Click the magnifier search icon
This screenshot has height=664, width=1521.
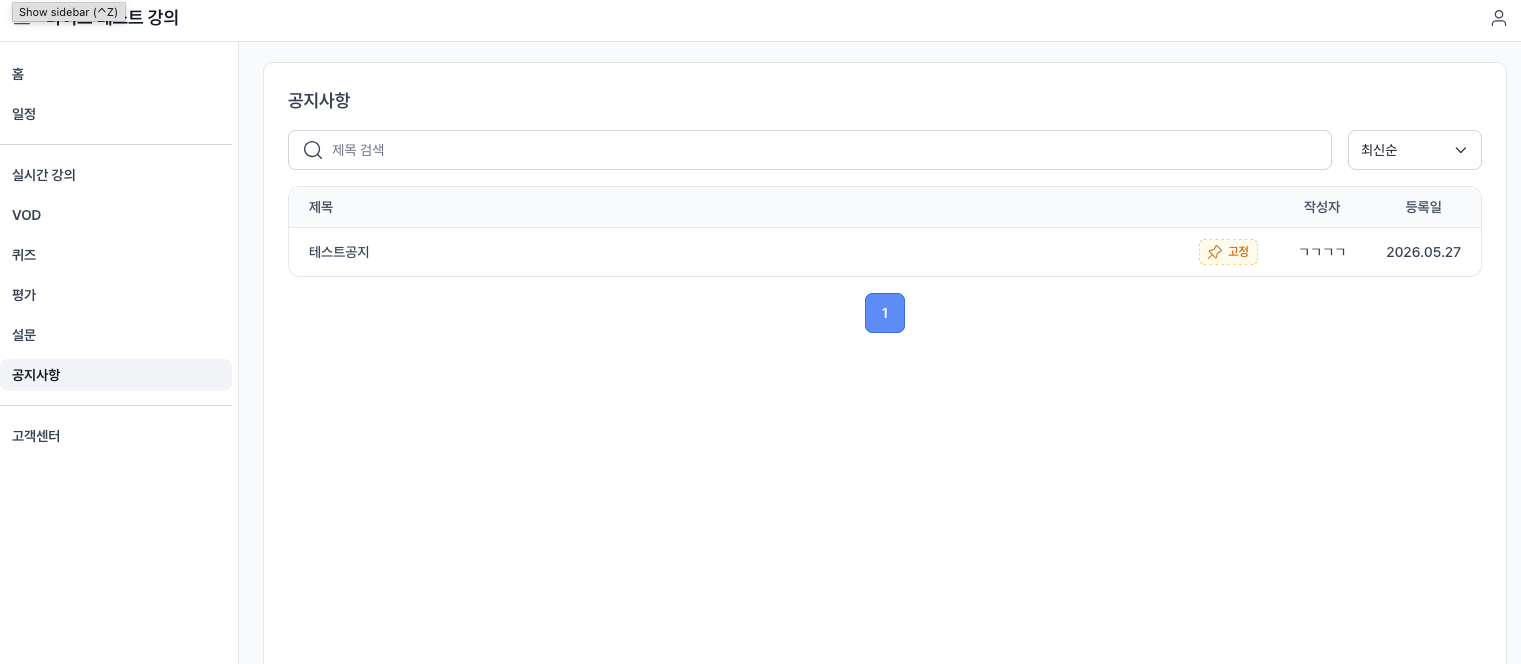tap(312, 150)
